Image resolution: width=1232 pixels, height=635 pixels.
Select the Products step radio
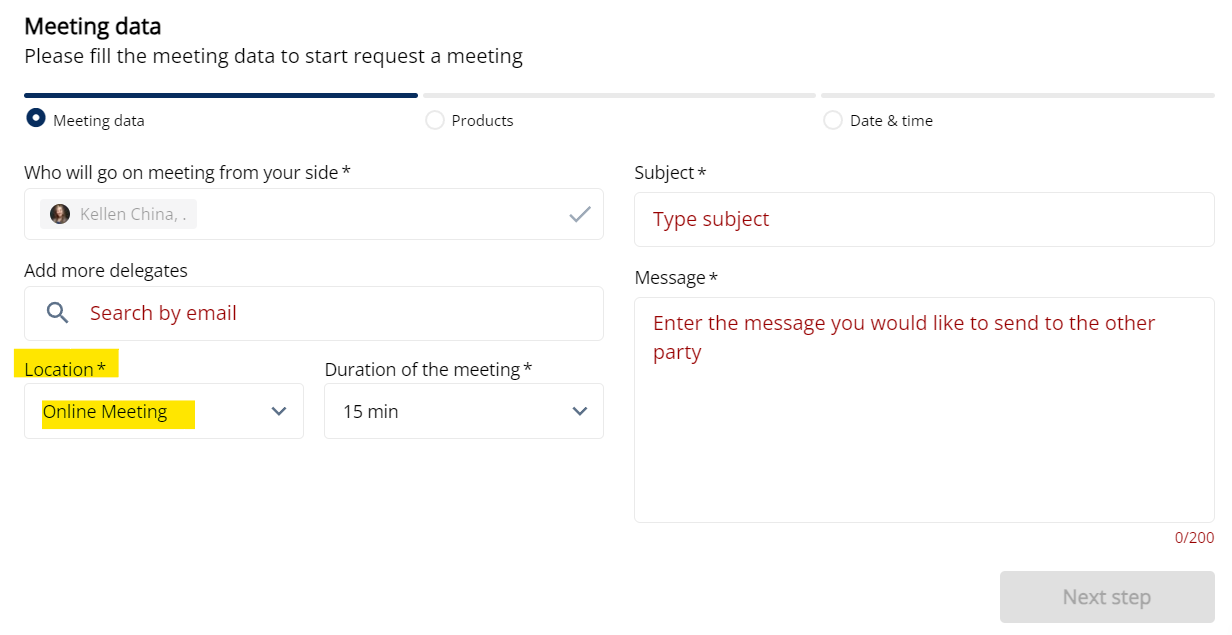(434, 120)
